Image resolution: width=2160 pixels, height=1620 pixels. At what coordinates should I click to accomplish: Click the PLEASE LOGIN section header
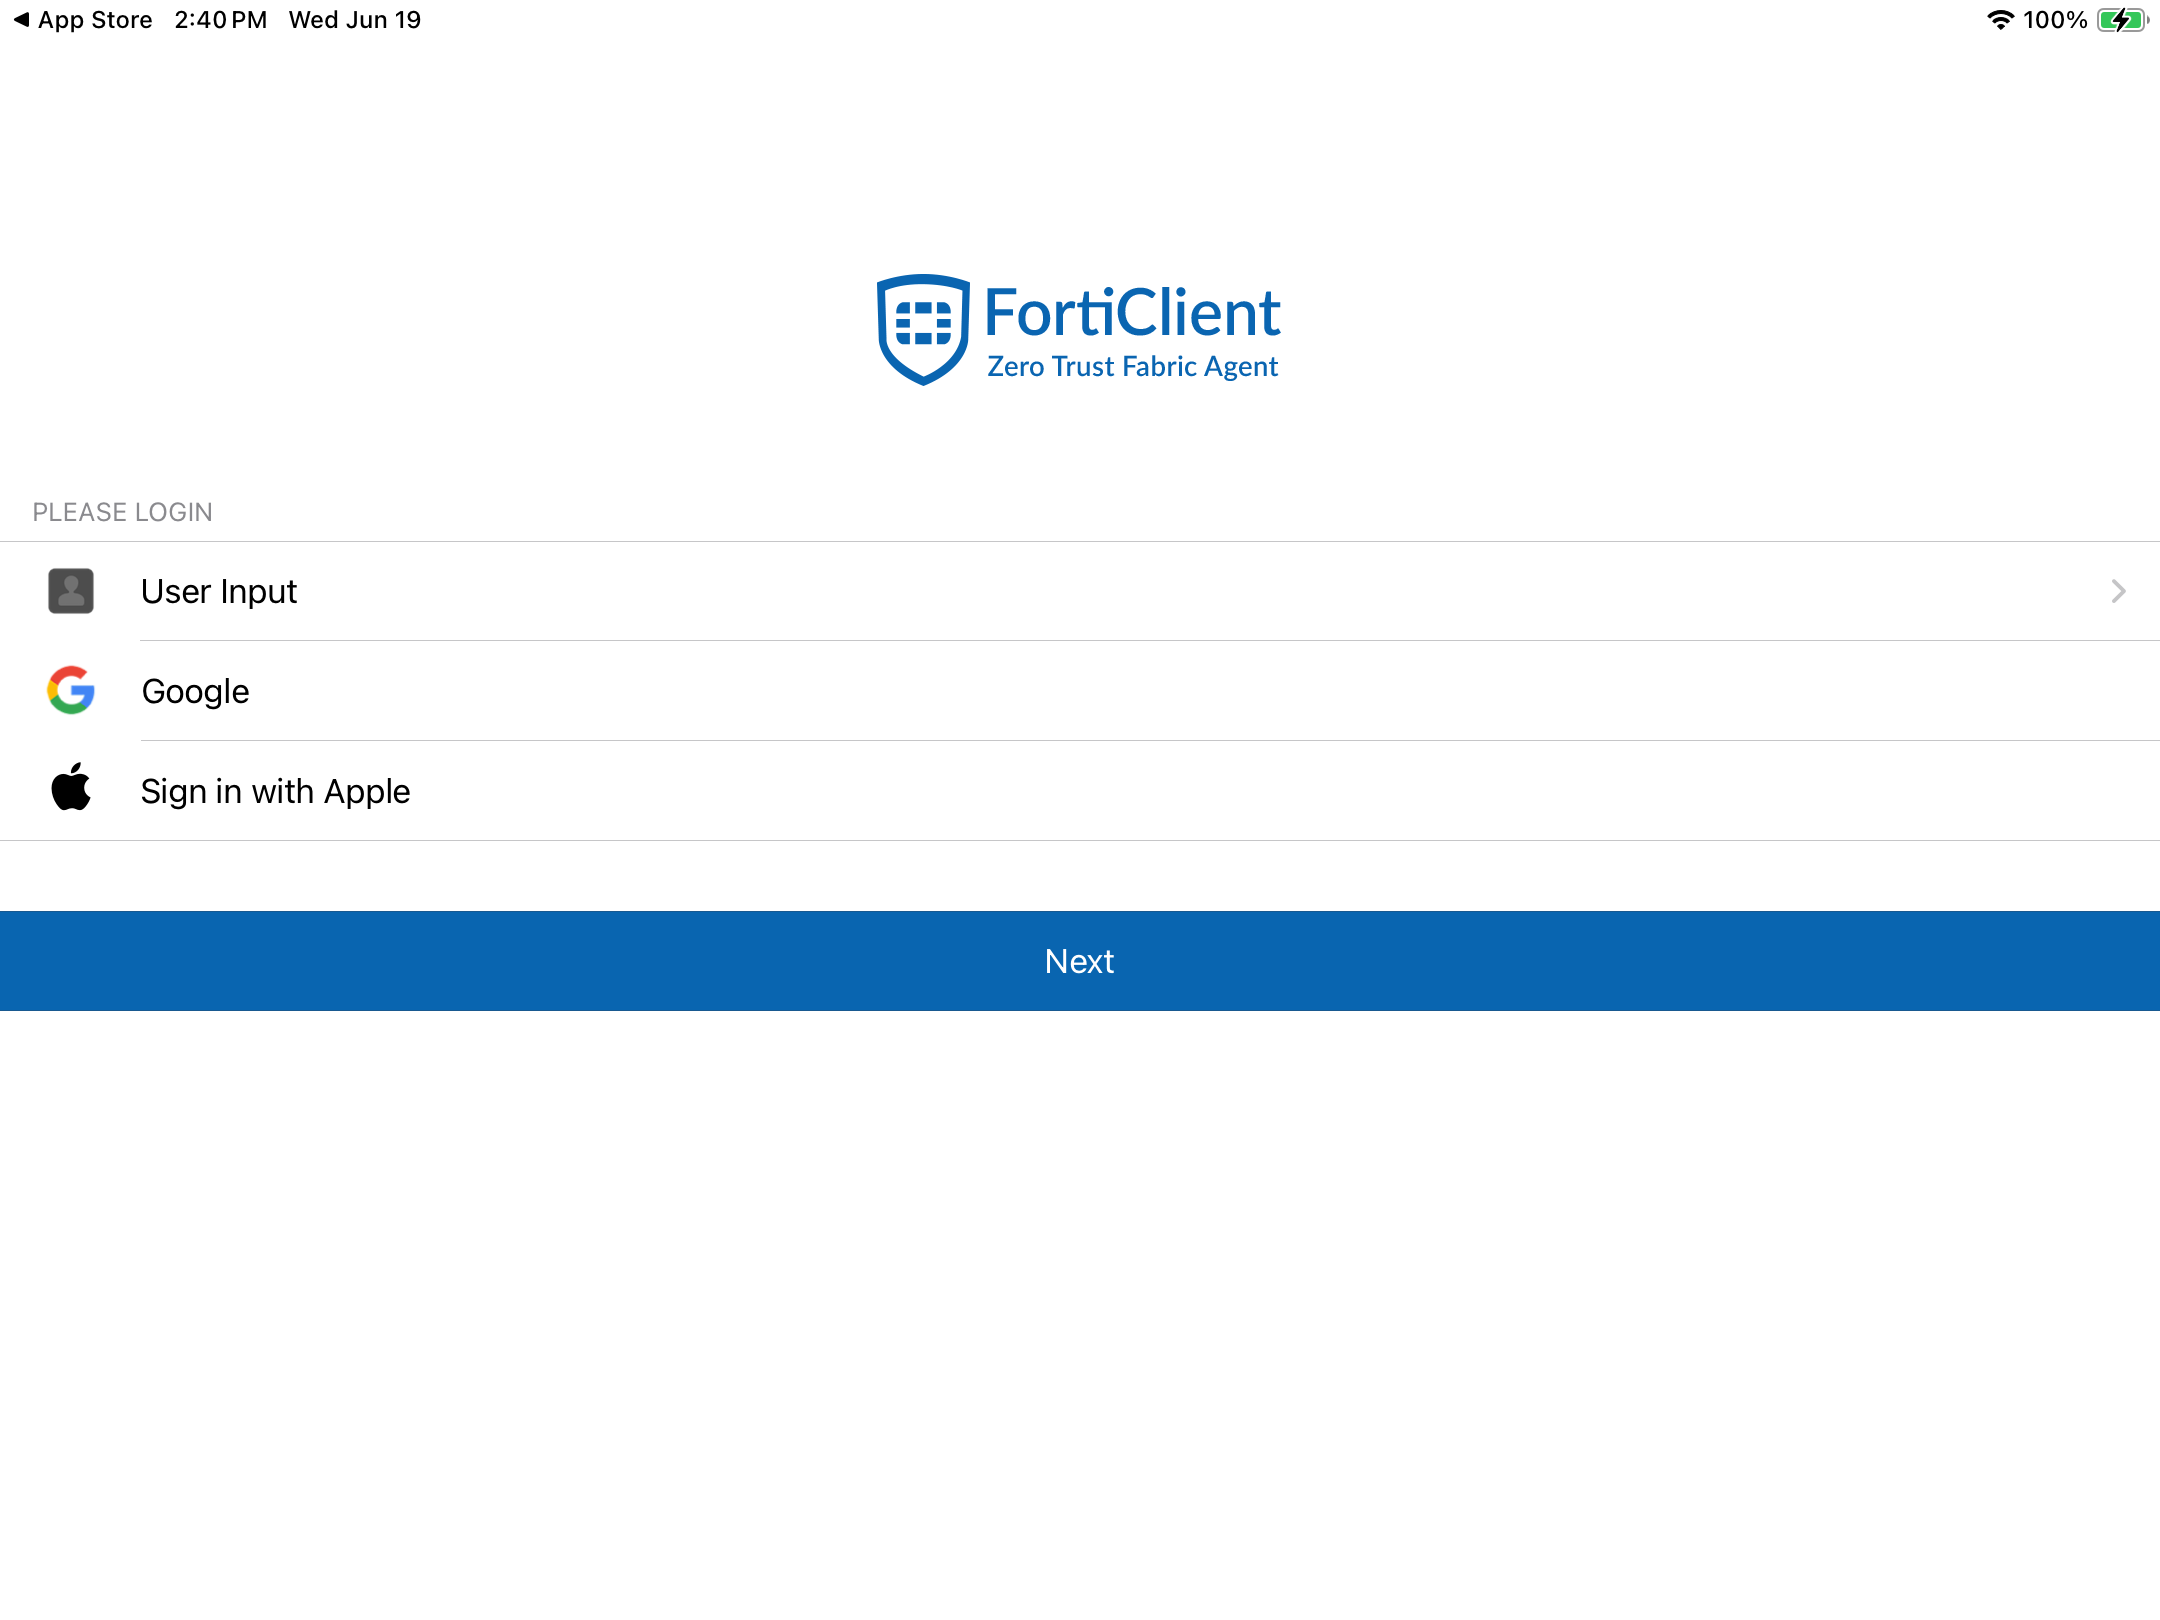point(123,512)
